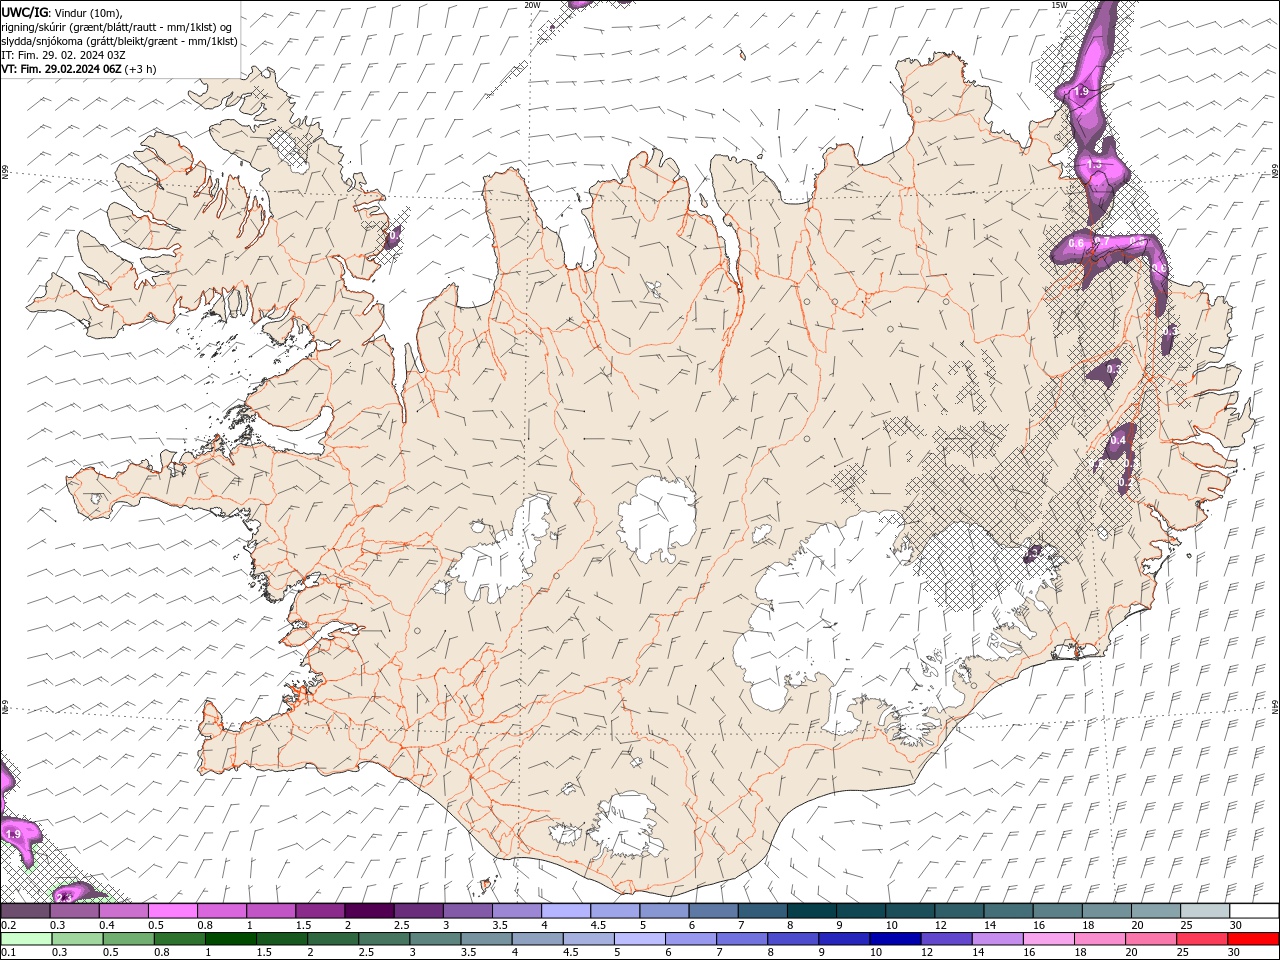Click the white 30 mm snow legend swatch
1280x960 pixels.
1254,911
